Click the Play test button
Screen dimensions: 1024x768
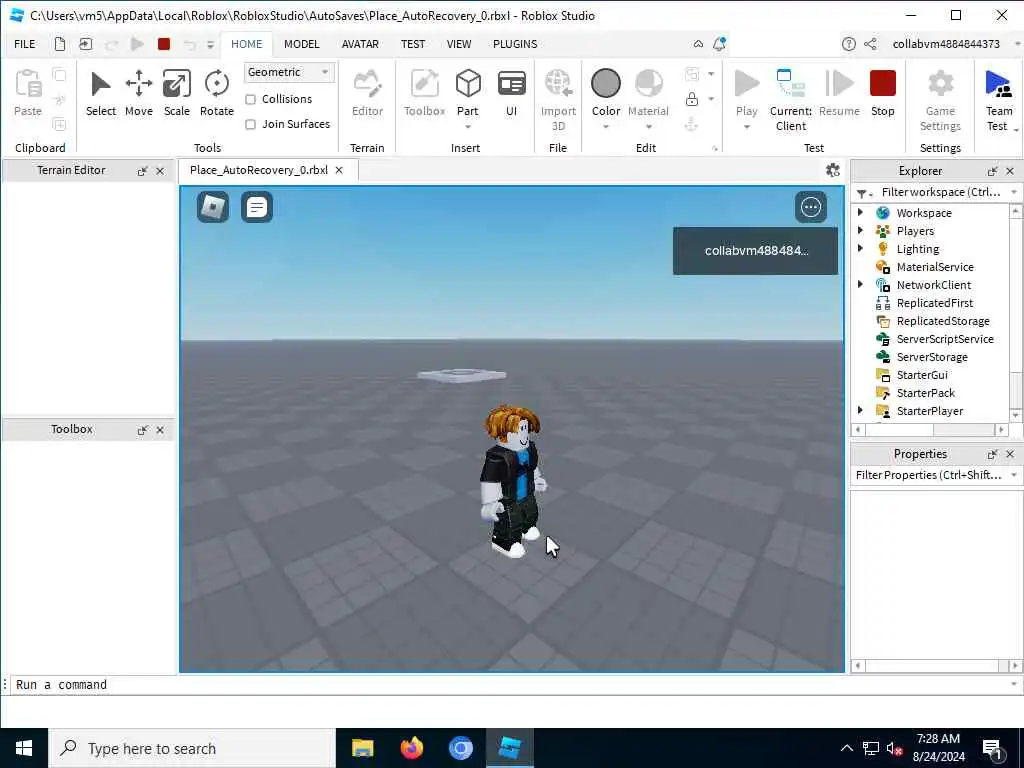(746, 84)
